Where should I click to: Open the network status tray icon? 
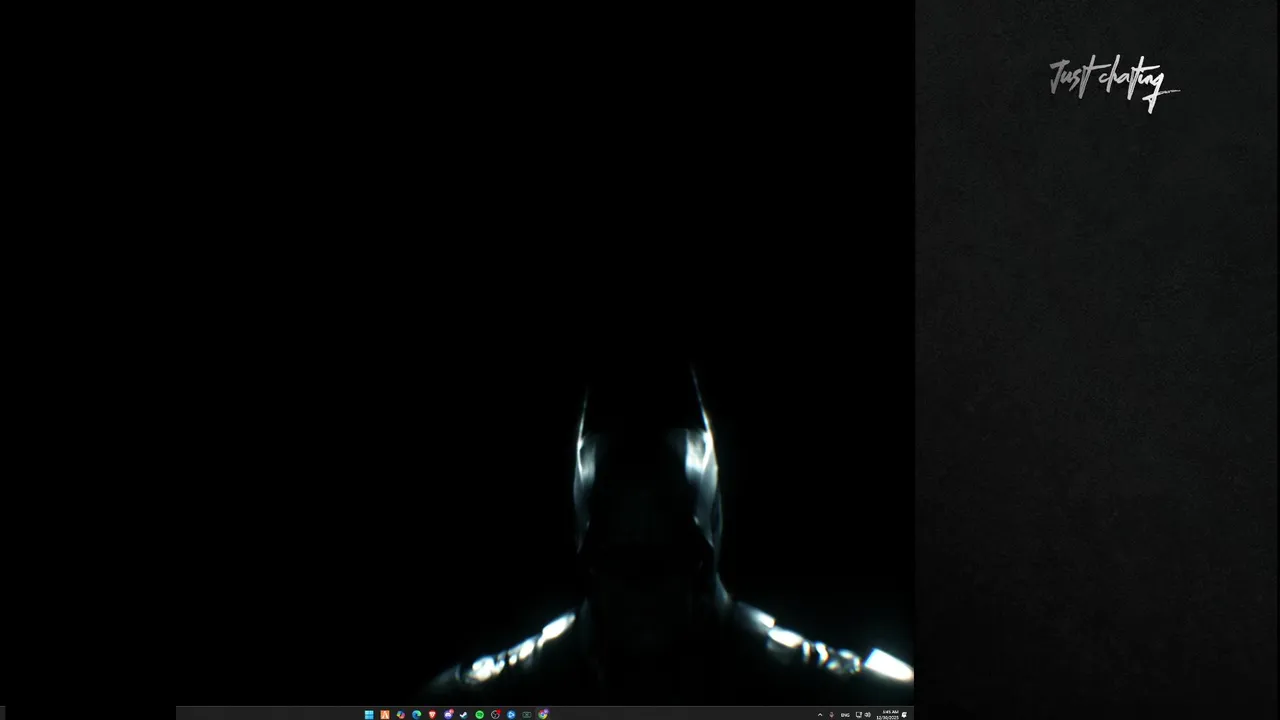coord(859,715)
